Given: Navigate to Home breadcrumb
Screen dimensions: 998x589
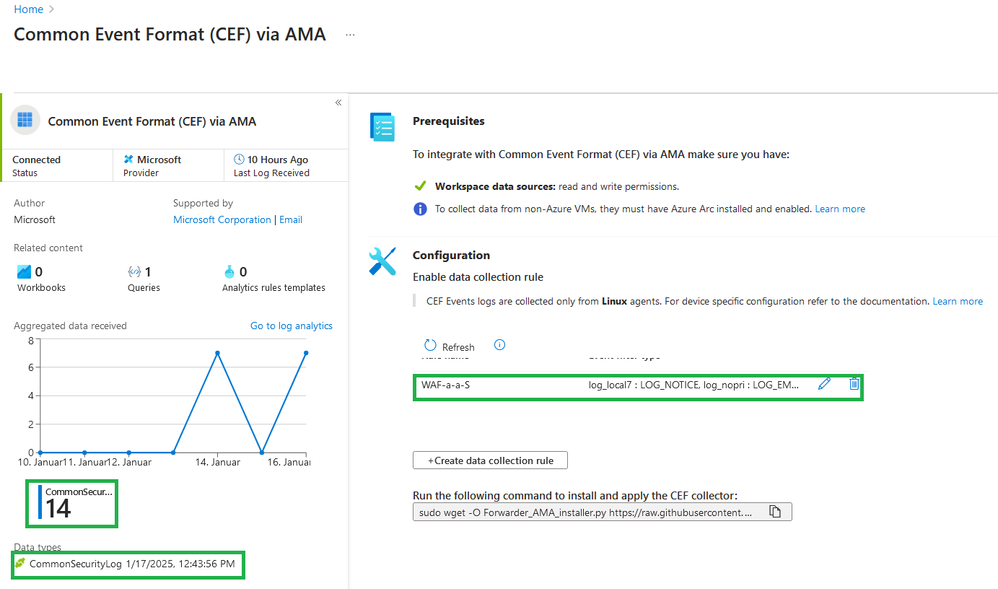Looking at the screenshot, I should 28,9.
